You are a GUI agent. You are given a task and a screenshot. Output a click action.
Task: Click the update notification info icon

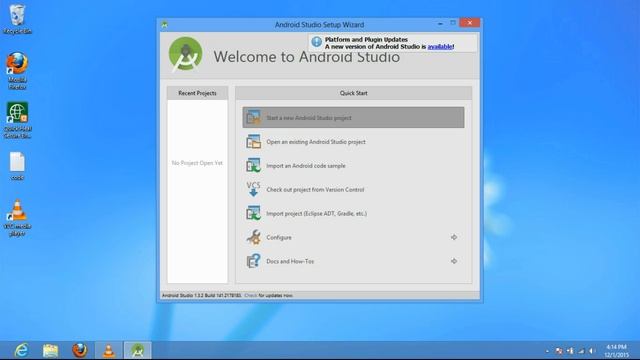point(316,42)
